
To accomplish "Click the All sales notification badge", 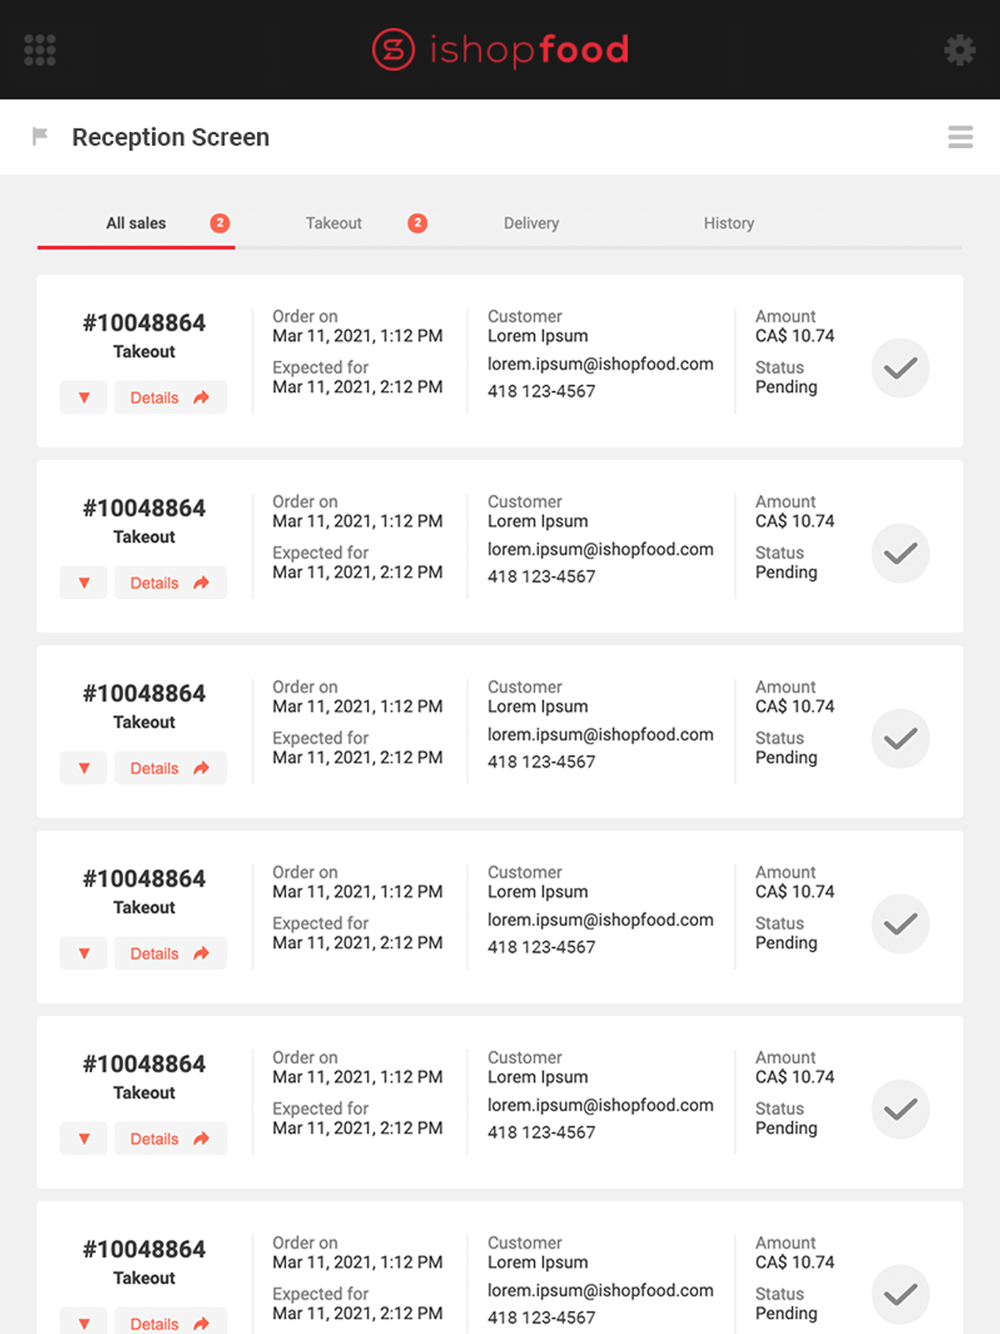I will point(220,223).
